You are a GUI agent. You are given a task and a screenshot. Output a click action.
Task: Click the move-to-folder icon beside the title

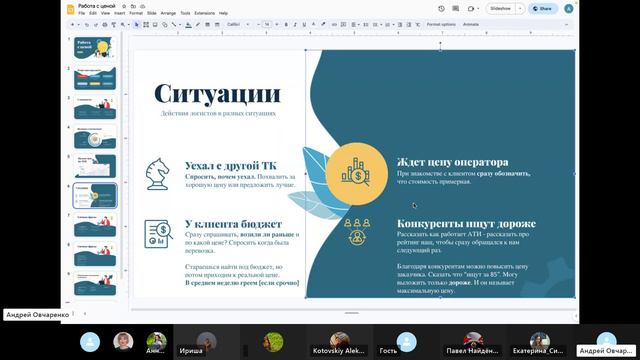pos(133,7)
